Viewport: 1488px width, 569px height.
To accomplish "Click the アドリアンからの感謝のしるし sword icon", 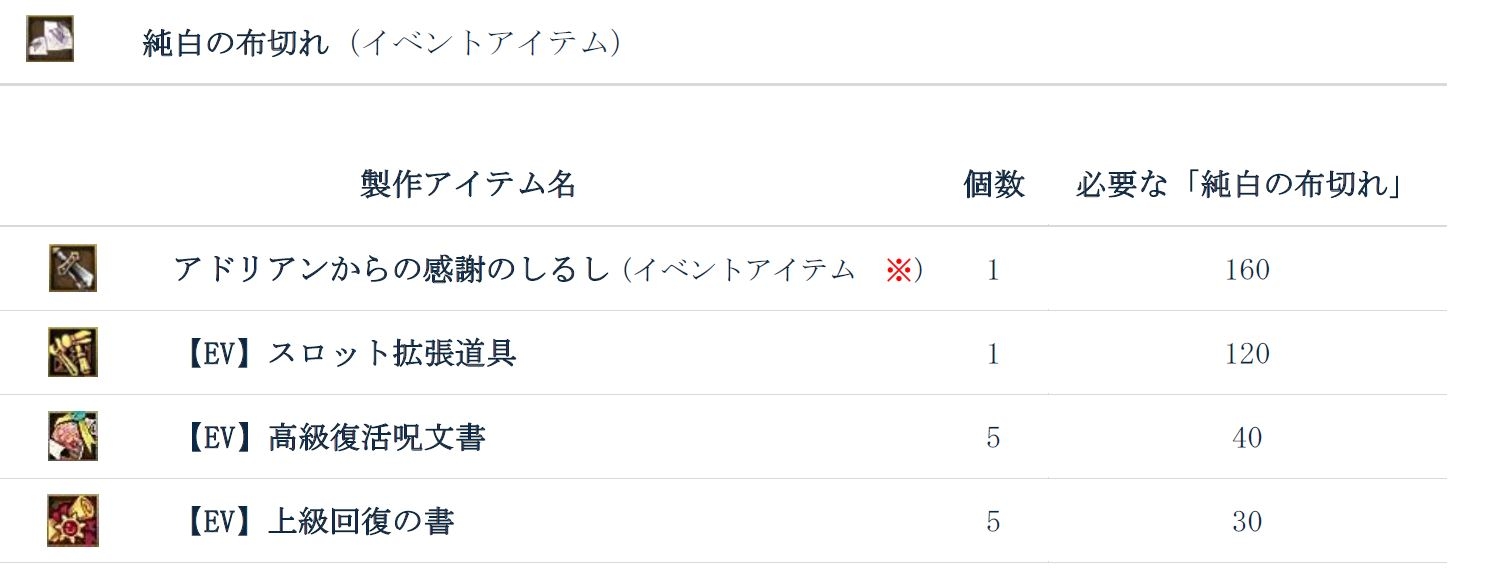I will (x=72, y=268).
